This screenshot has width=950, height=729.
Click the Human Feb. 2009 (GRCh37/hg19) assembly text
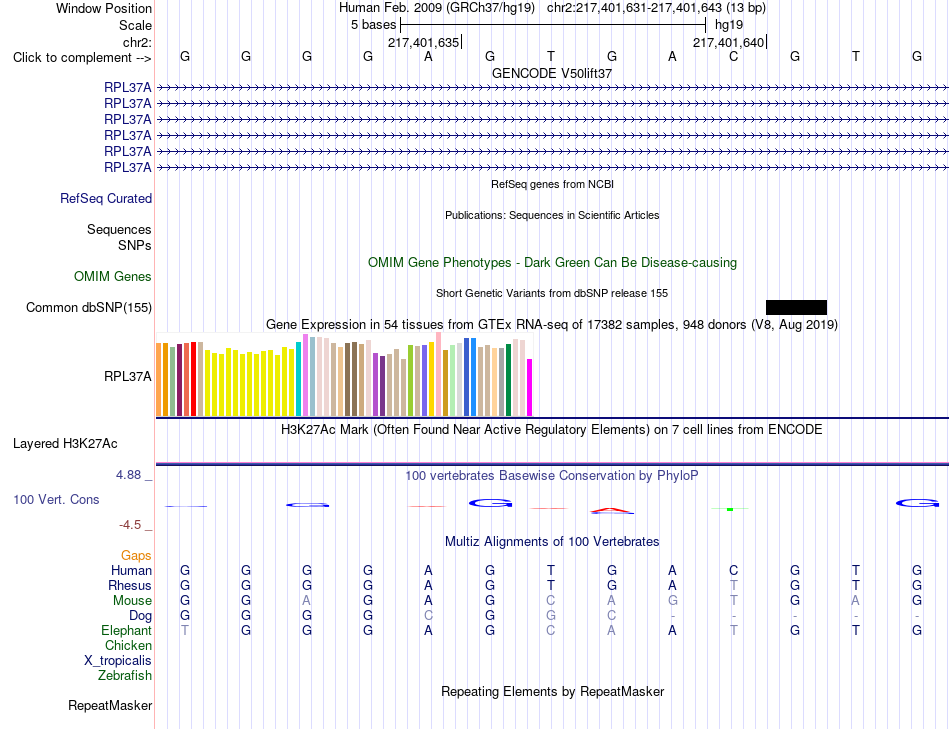(437, 8)
